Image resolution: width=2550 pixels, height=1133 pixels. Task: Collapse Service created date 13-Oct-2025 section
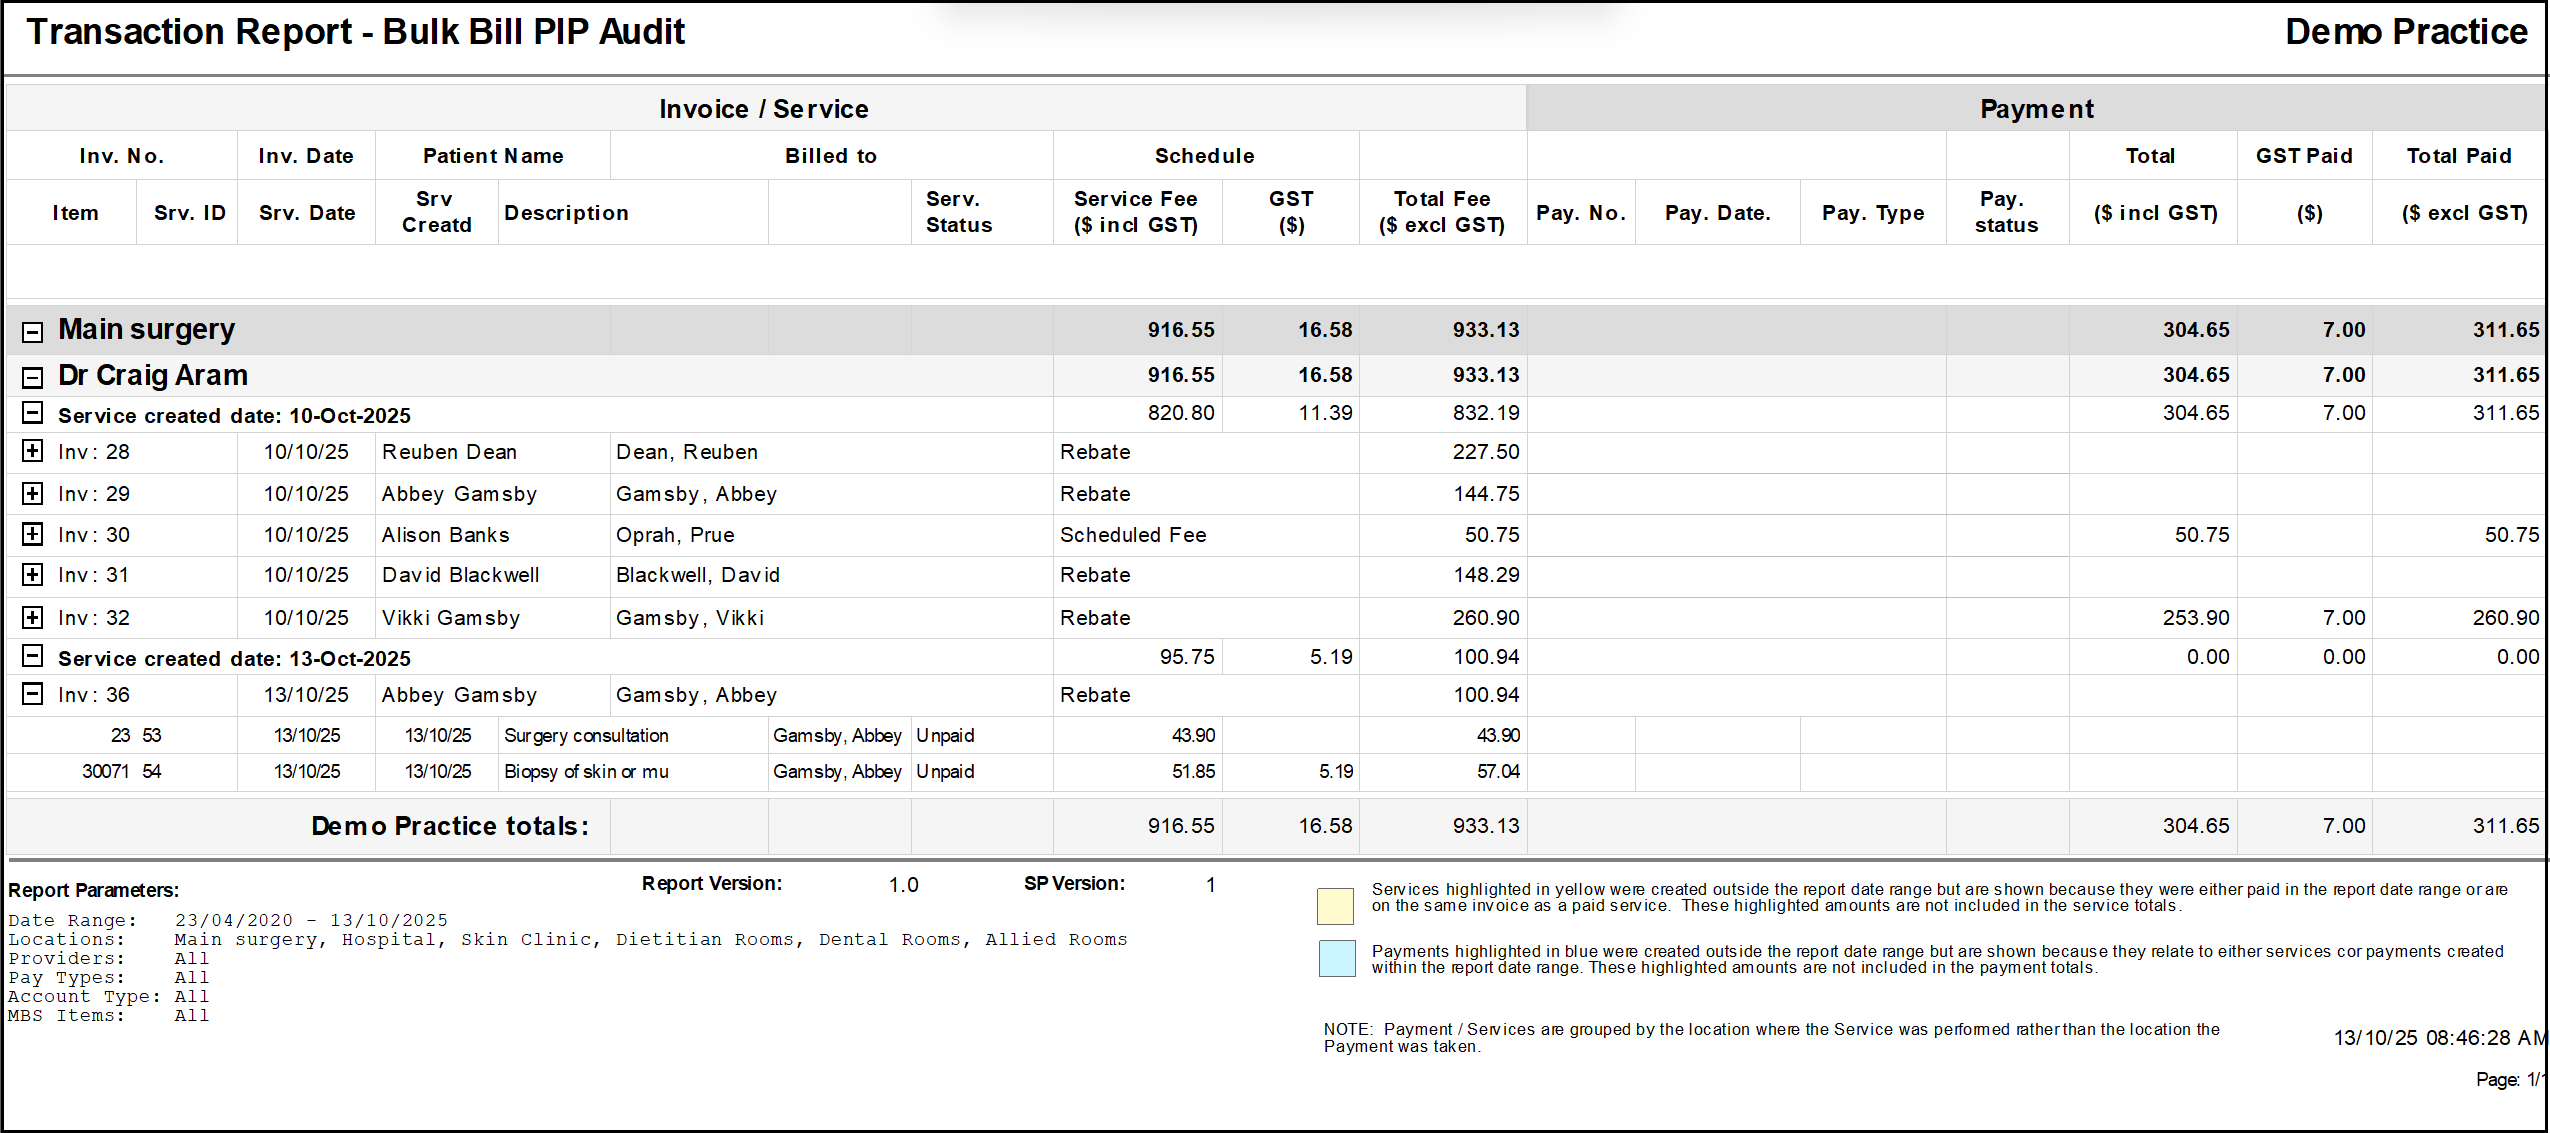[x=33, y=656]
